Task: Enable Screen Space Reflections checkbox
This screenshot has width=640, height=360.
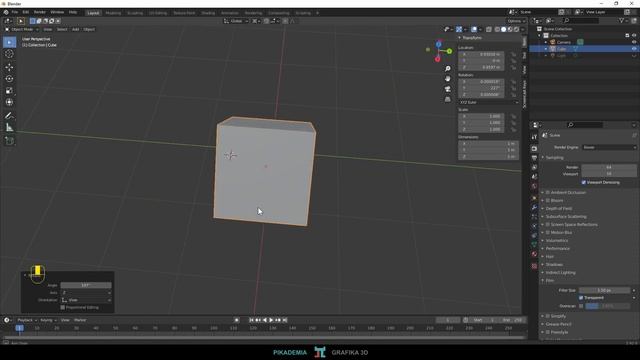Action: [x=548, y=224]
